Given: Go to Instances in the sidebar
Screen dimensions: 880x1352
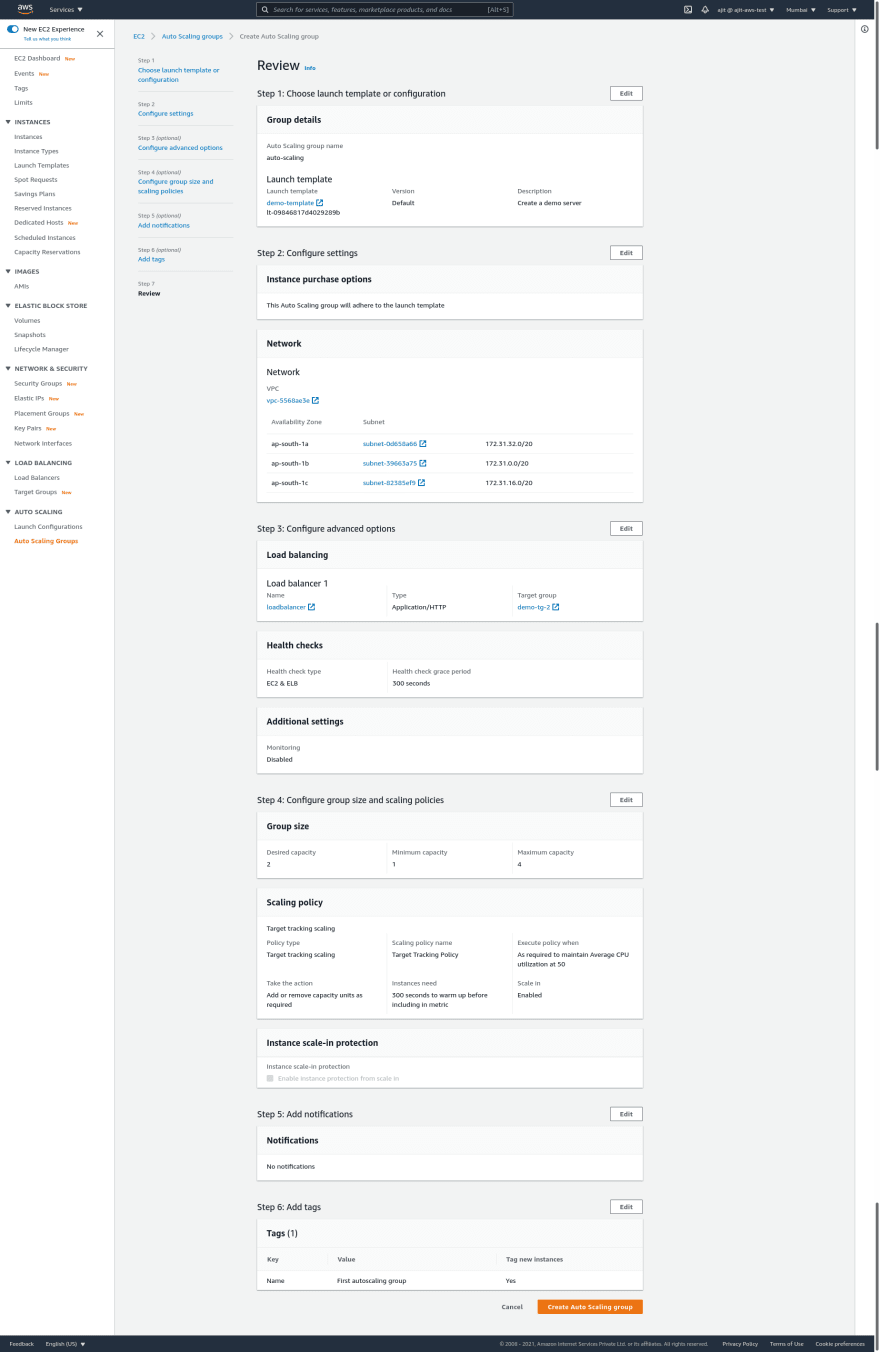Looking at the screenshot, I should pos(28,137).
